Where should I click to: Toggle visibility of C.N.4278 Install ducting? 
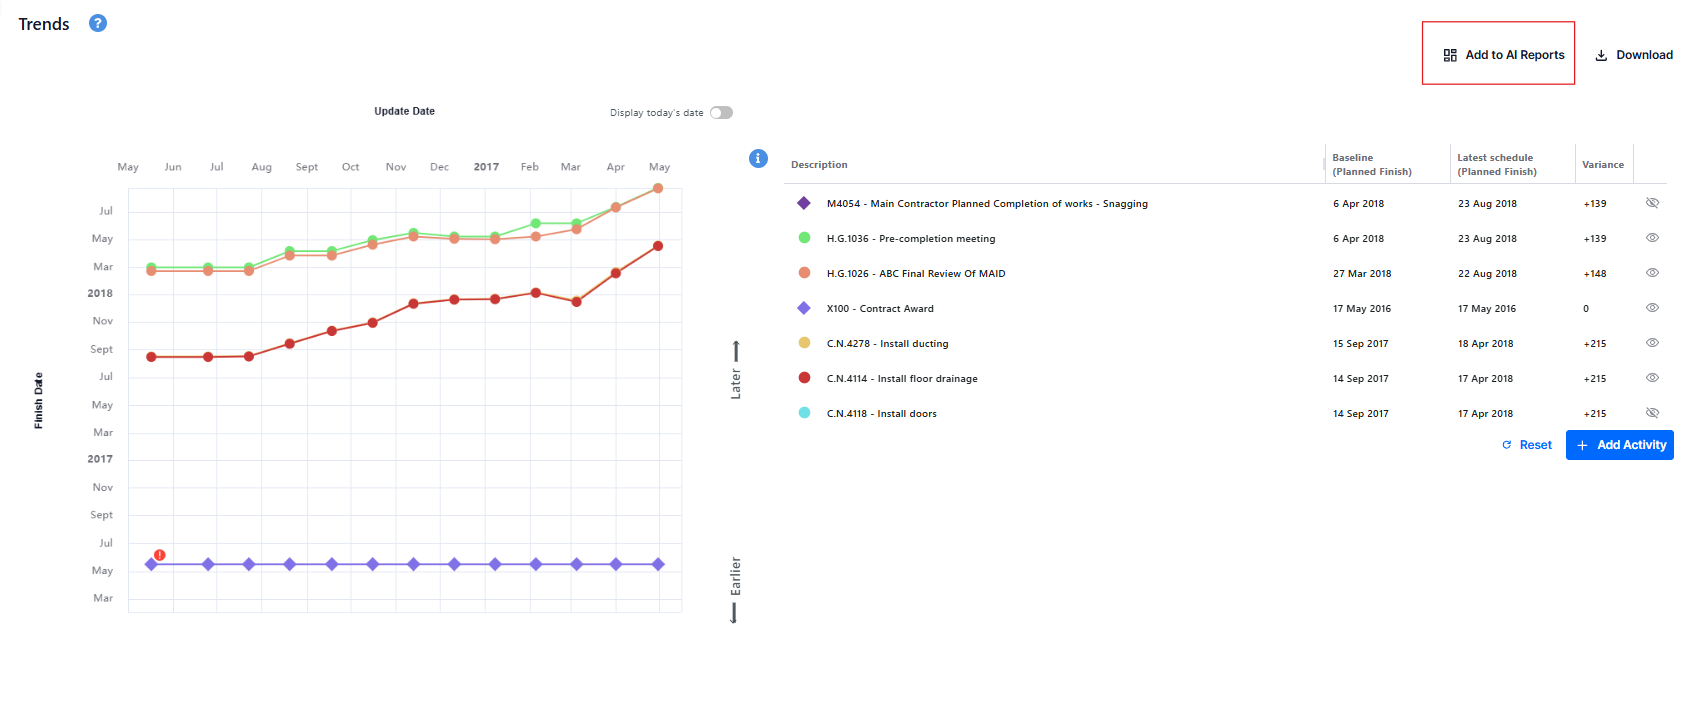coord(1652,343)
